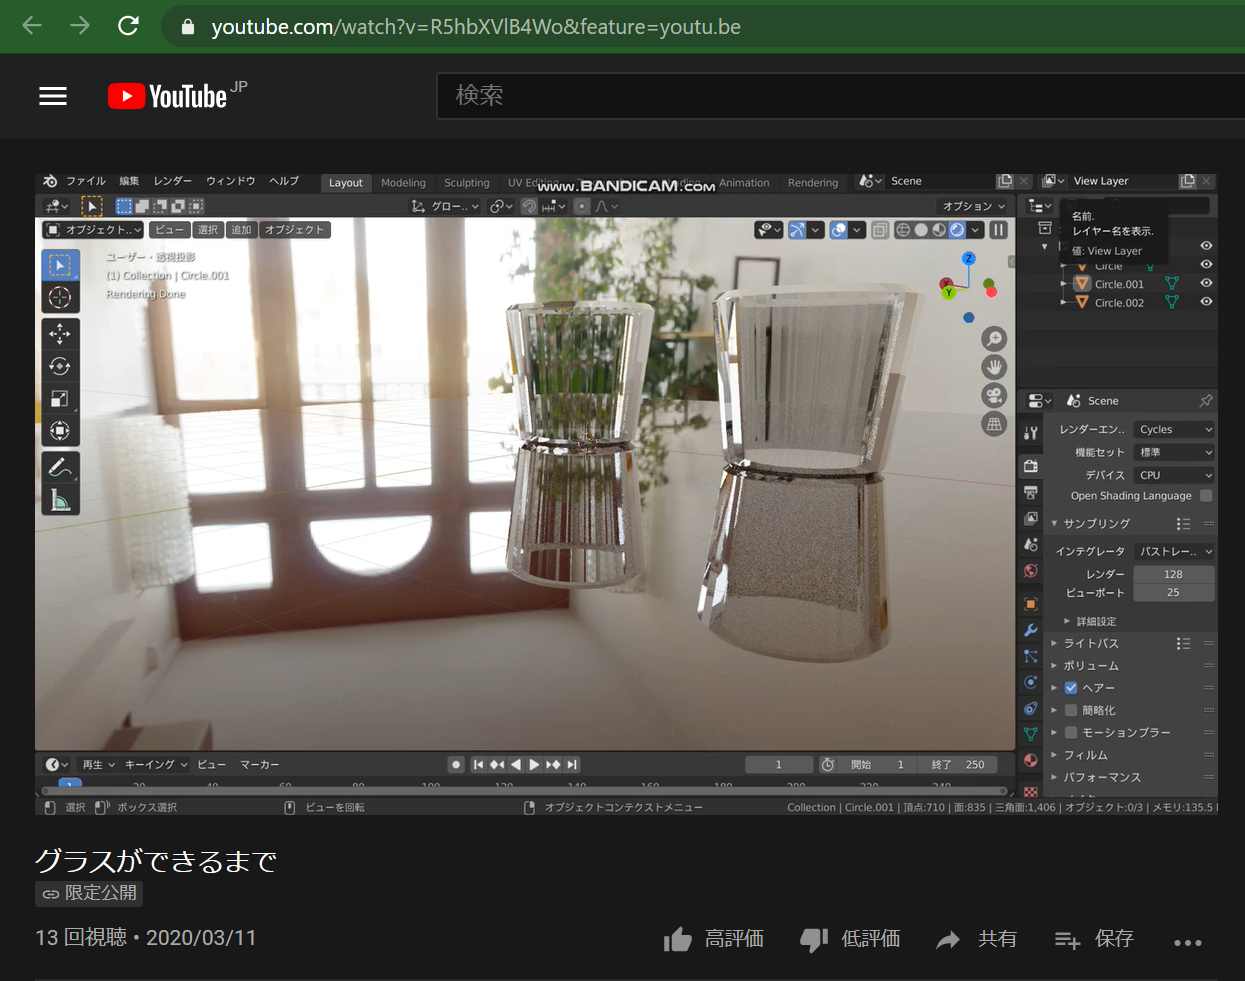The image size is (1245, 981).
Task: Open the more actions ellipsis menu
Action: coord(1187,942)
